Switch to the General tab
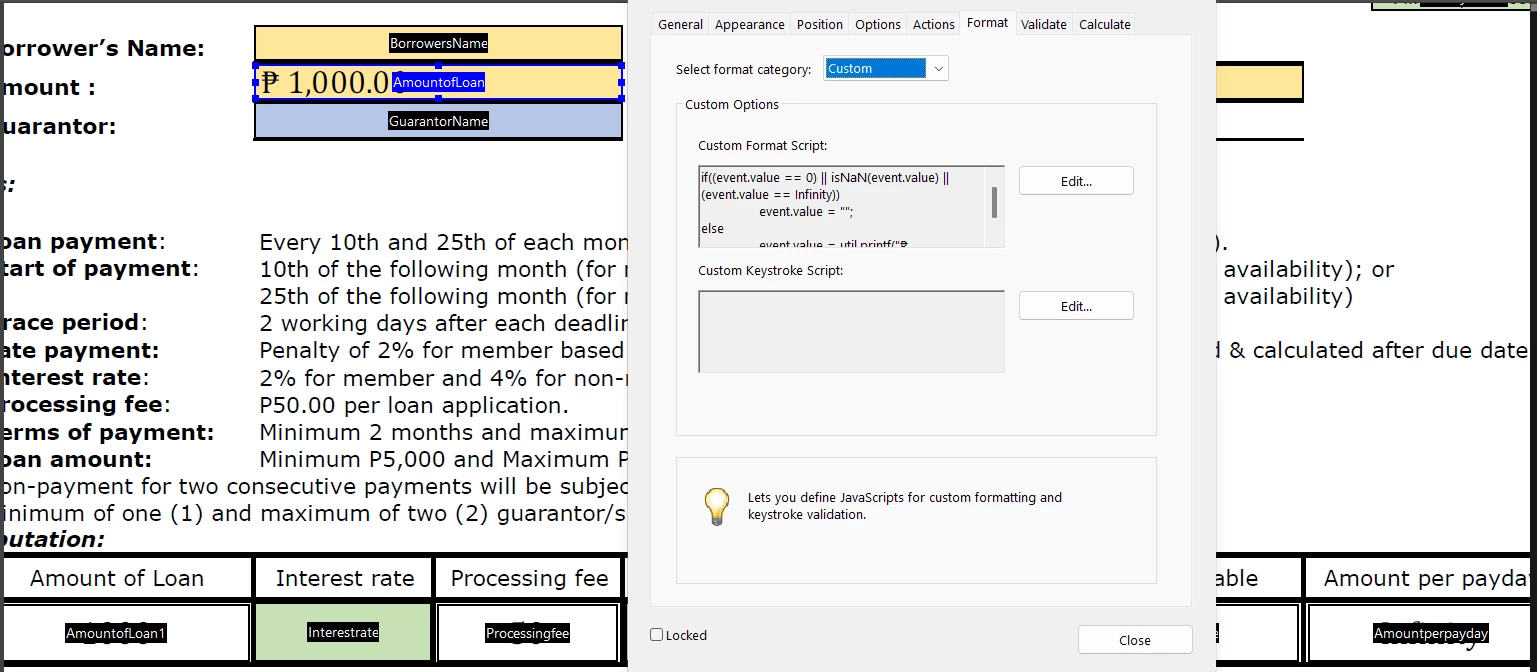The width and height of the screenshot is (1537, 672). coord(680,24)
